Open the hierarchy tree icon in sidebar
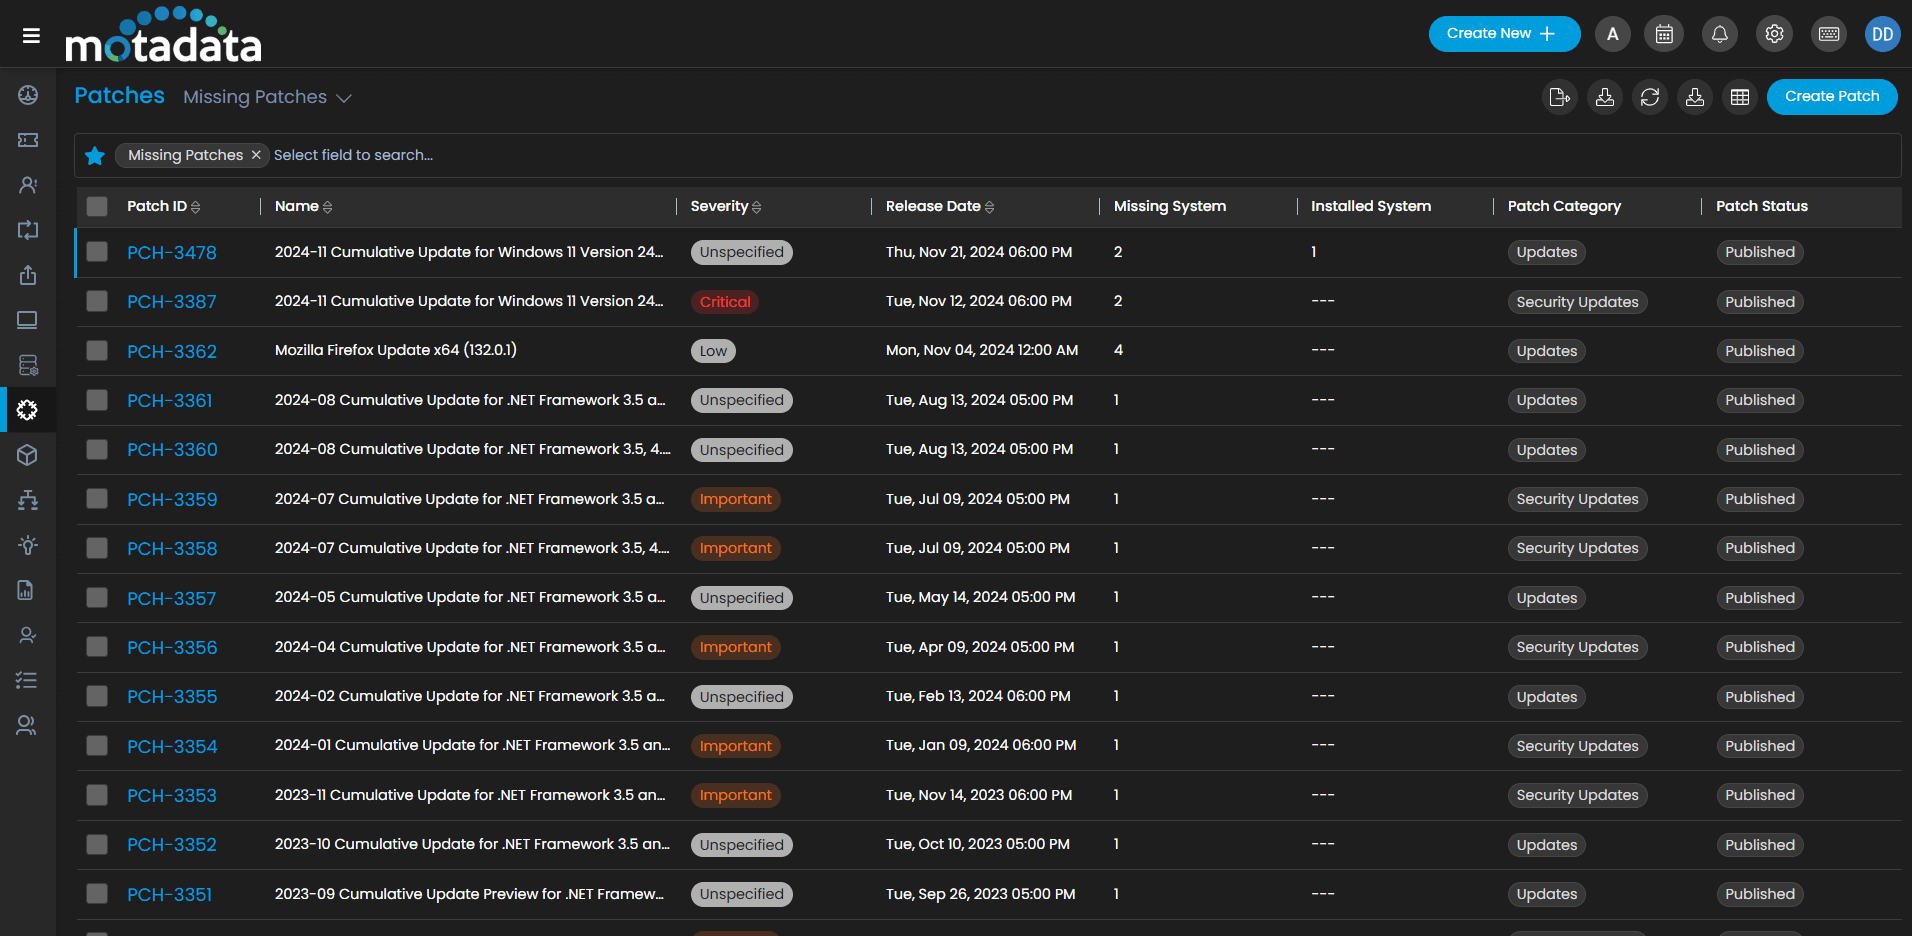This screenshot has height=936, width=1912. pyautogui.click(x=28, y=500)
